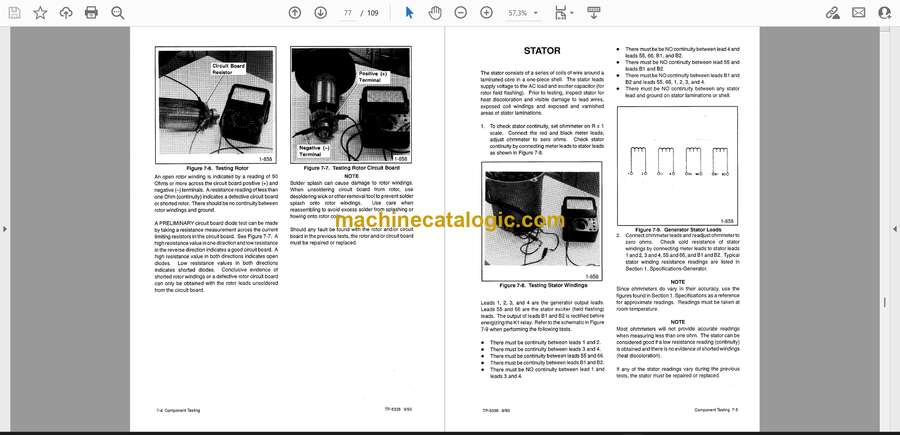Open the share with others icon
900x435 pixels.
pos(885,13)
